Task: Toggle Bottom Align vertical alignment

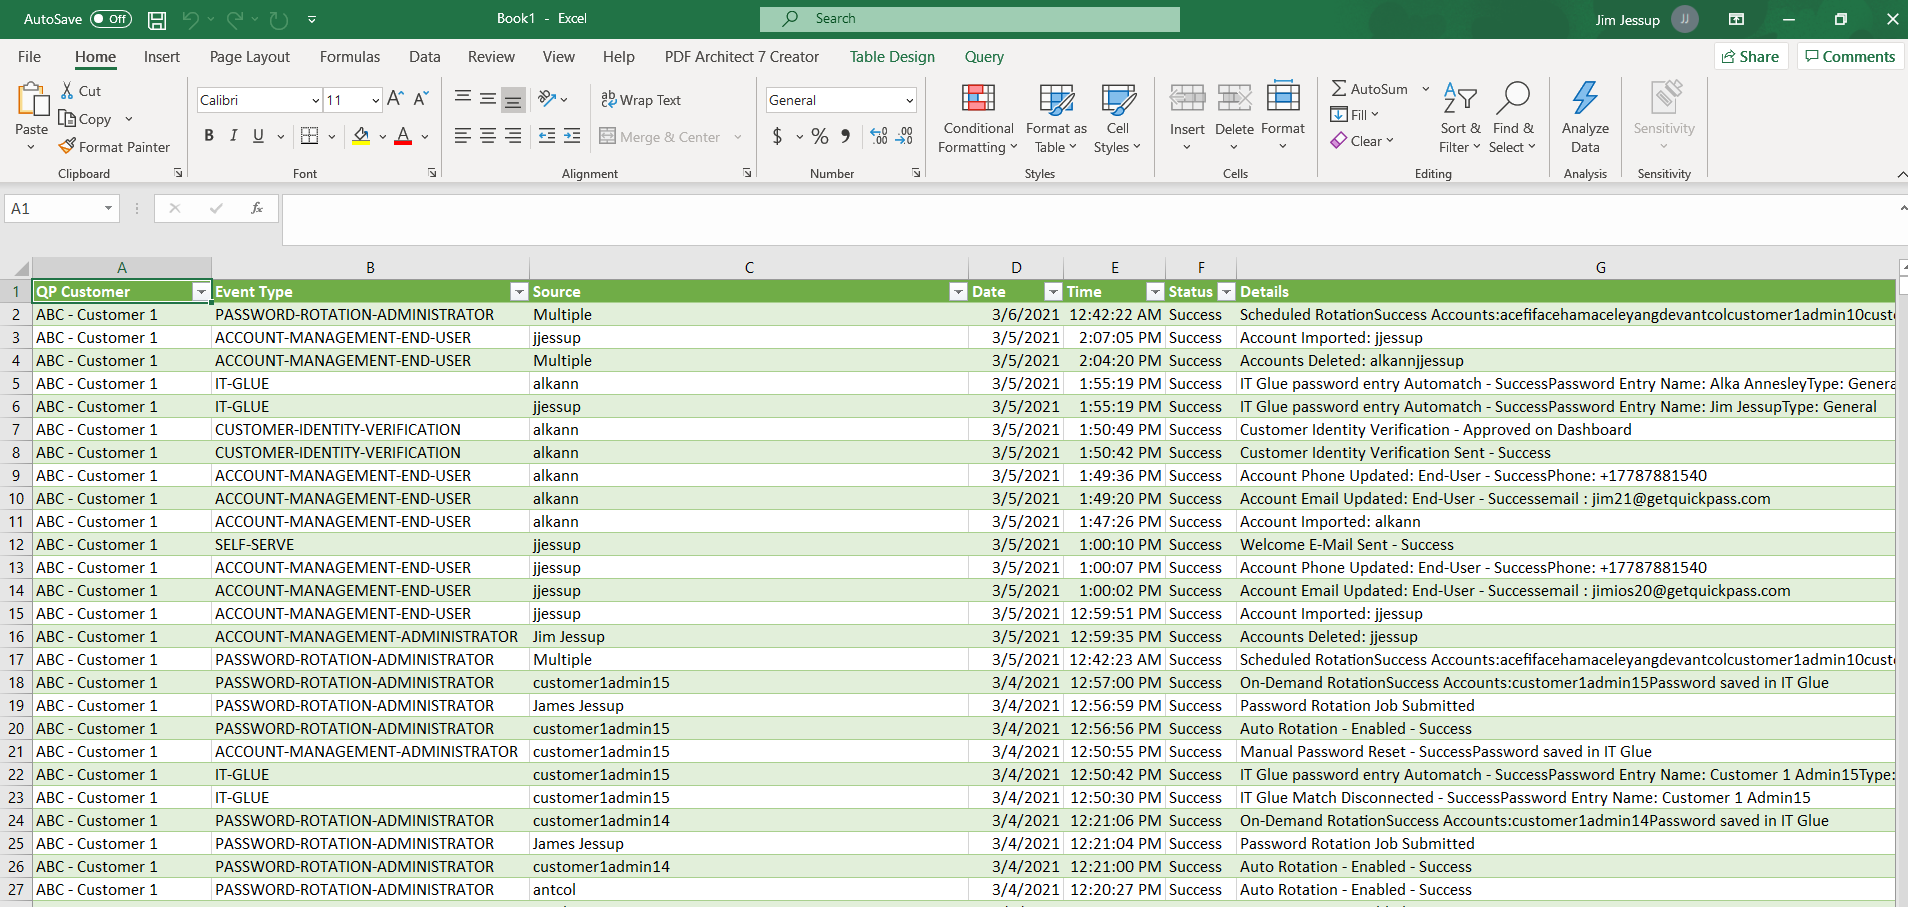Action: point(512,99)
